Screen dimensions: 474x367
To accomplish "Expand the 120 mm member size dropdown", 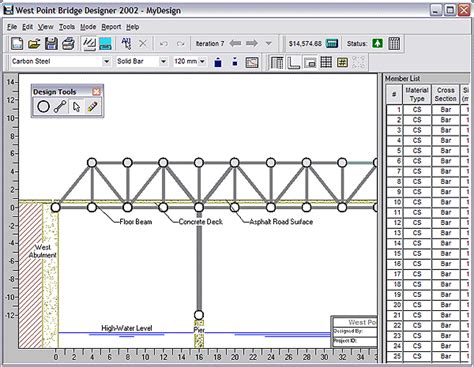I will (202, 62).
